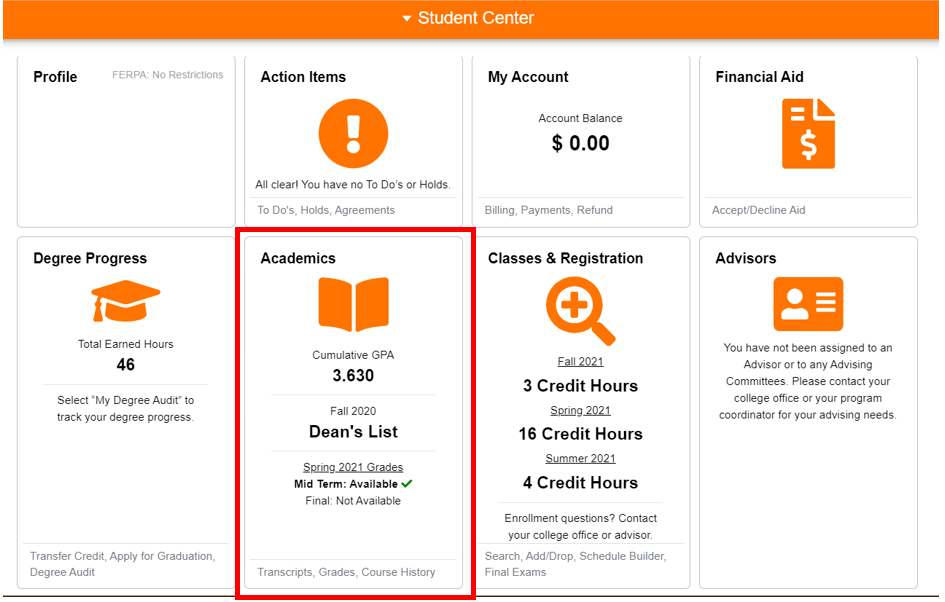Collapse the Student Center header arrow
Image resolution: width=945 pixels, height=602 pixels.
[406, 19]
